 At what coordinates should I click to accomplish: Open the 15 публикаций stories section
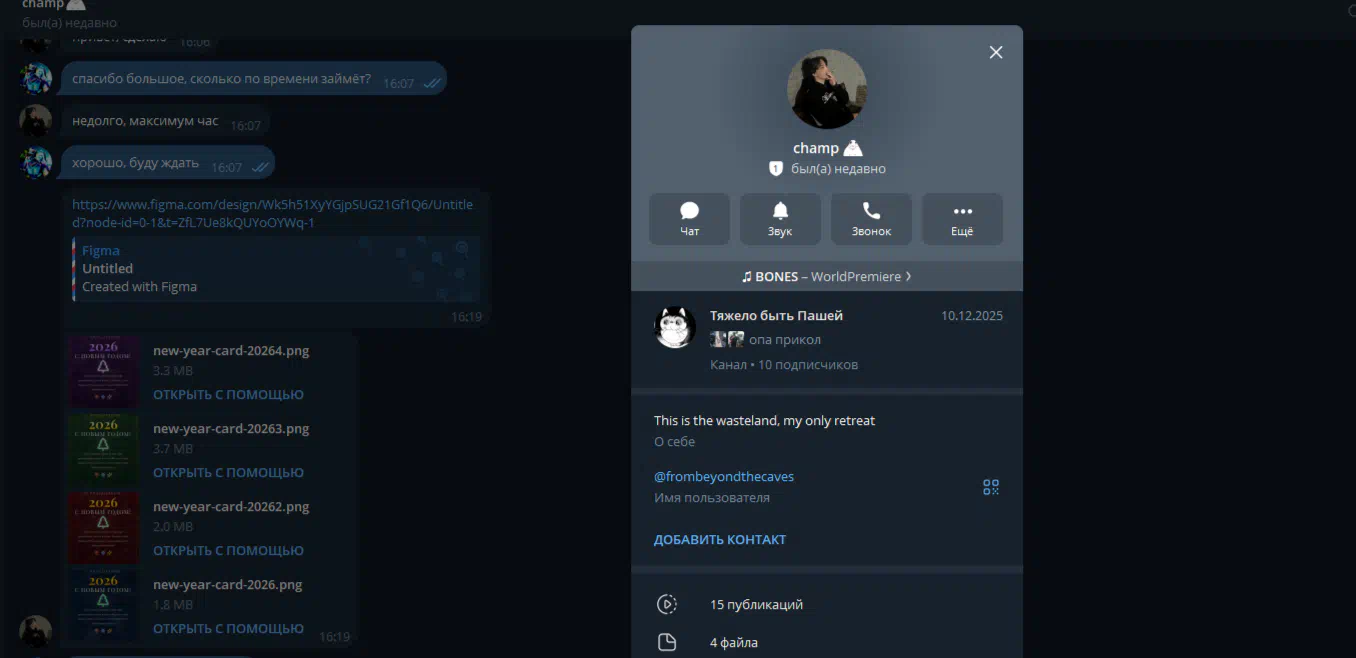pos(756,604)
